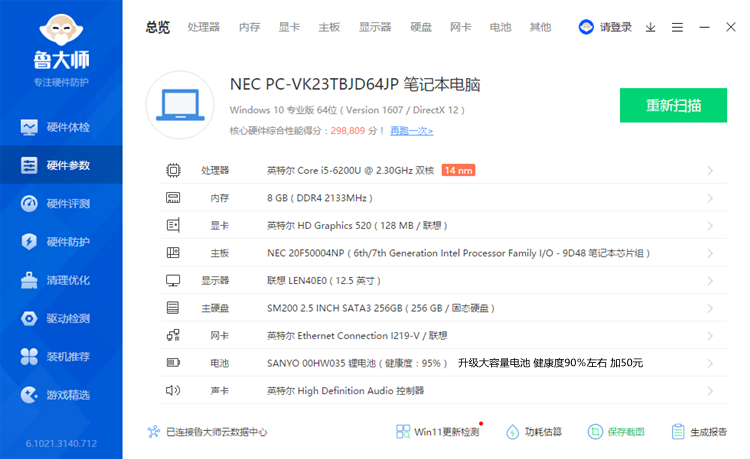This screenshot has height=459, width=750.
Task: Click the 8 GB ( DDR4 2133MHz ) text
Action: (320, 198)
